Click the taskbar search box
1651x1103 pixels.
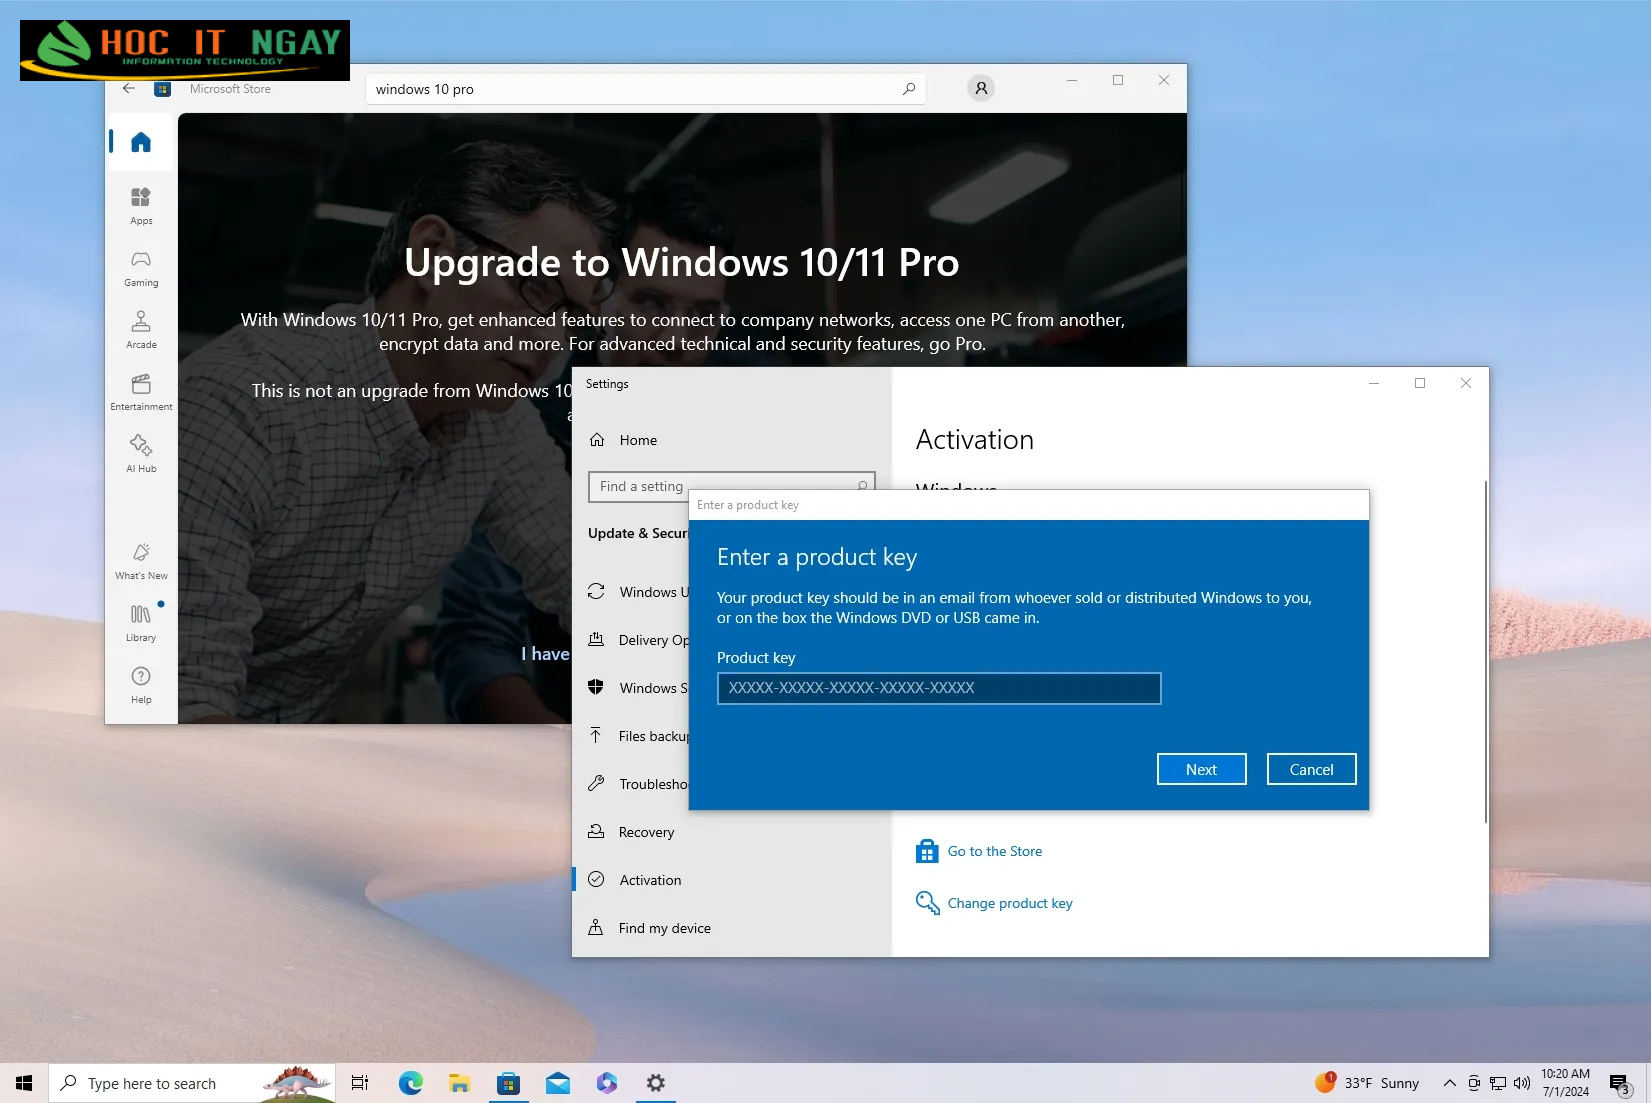pos(192,1083)
